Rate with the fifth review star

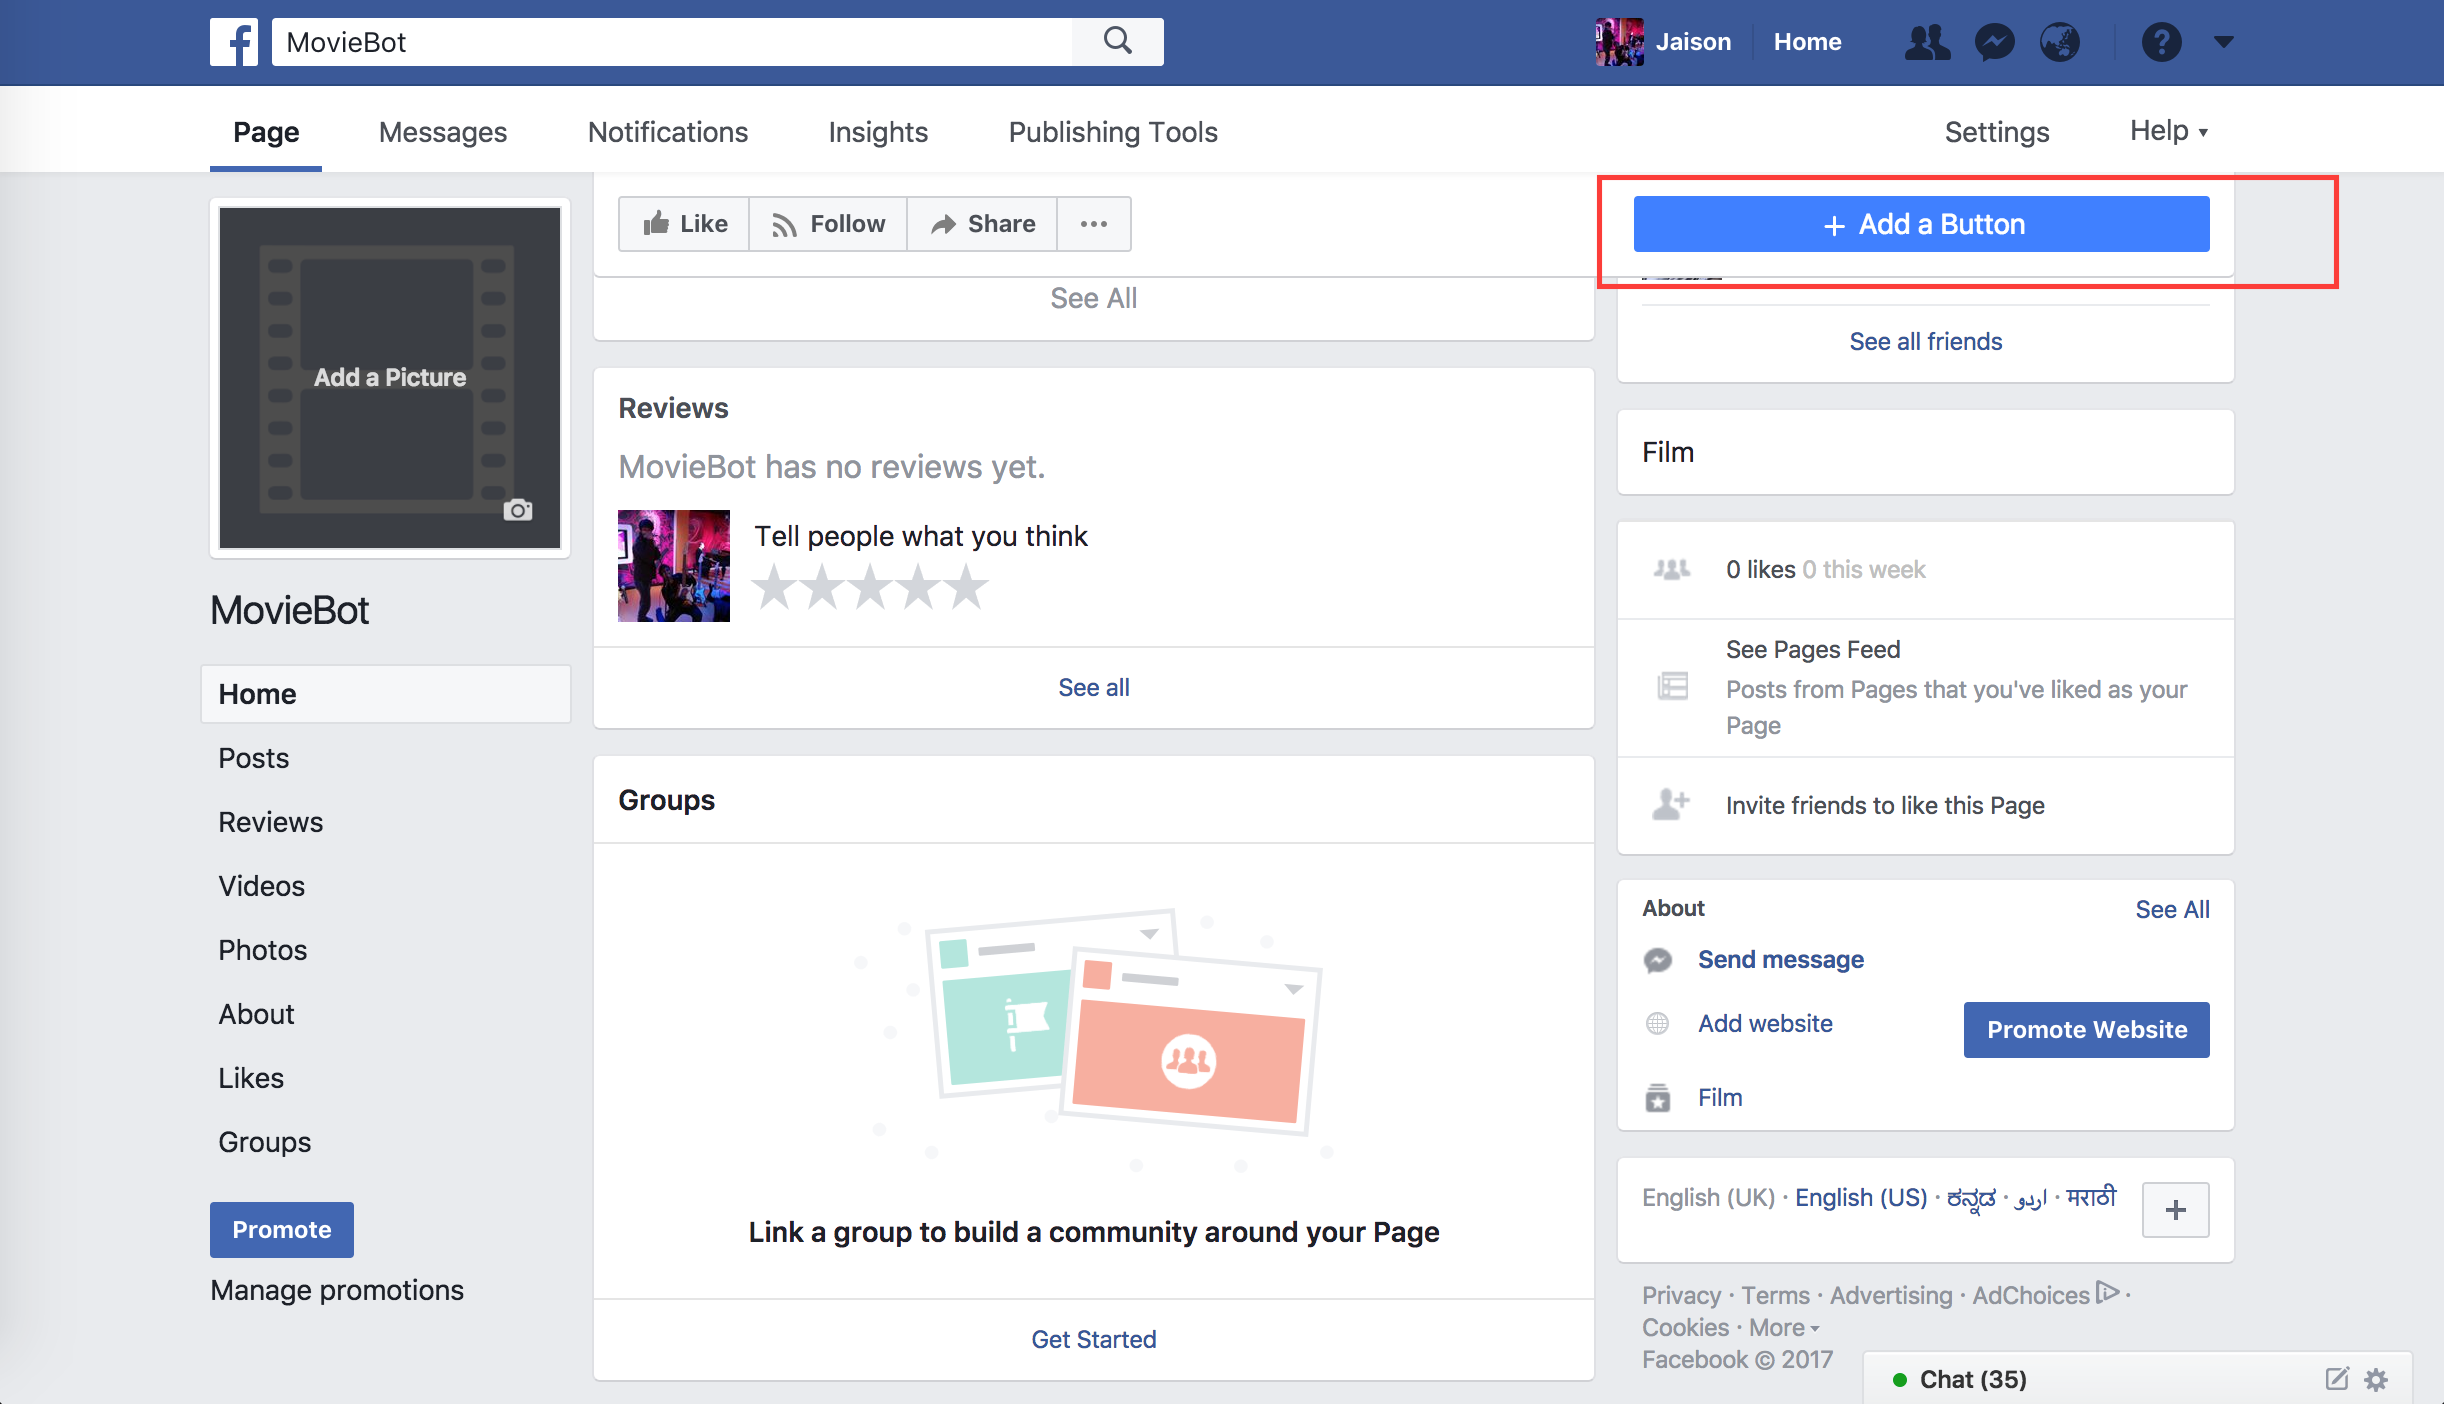pyautogui.click(x=966, y=587)
